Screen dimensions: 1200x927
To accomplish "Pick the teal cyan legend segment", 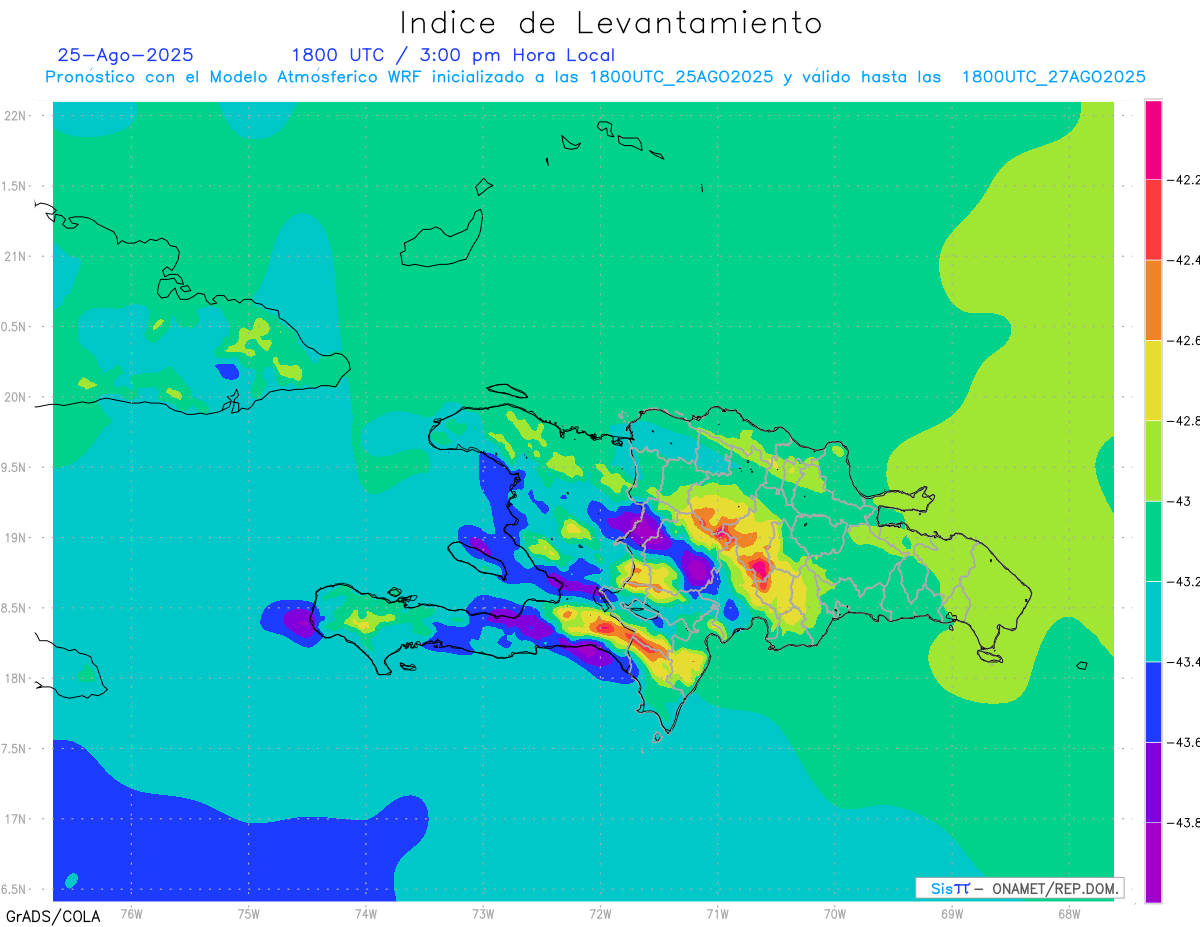I will tap(1153, 621).
